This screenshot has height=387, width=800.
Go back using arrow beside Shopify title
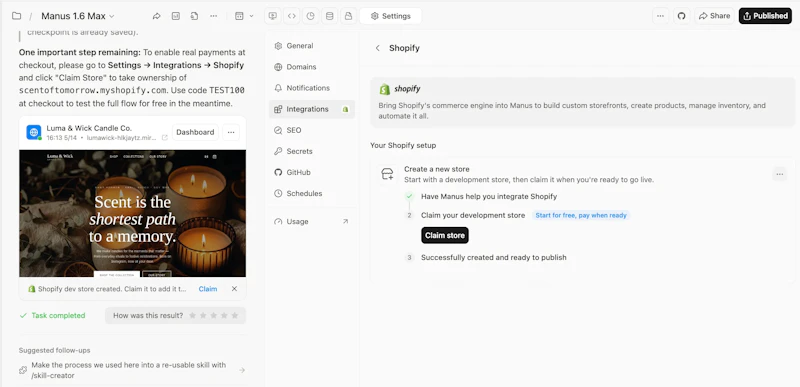378,48
